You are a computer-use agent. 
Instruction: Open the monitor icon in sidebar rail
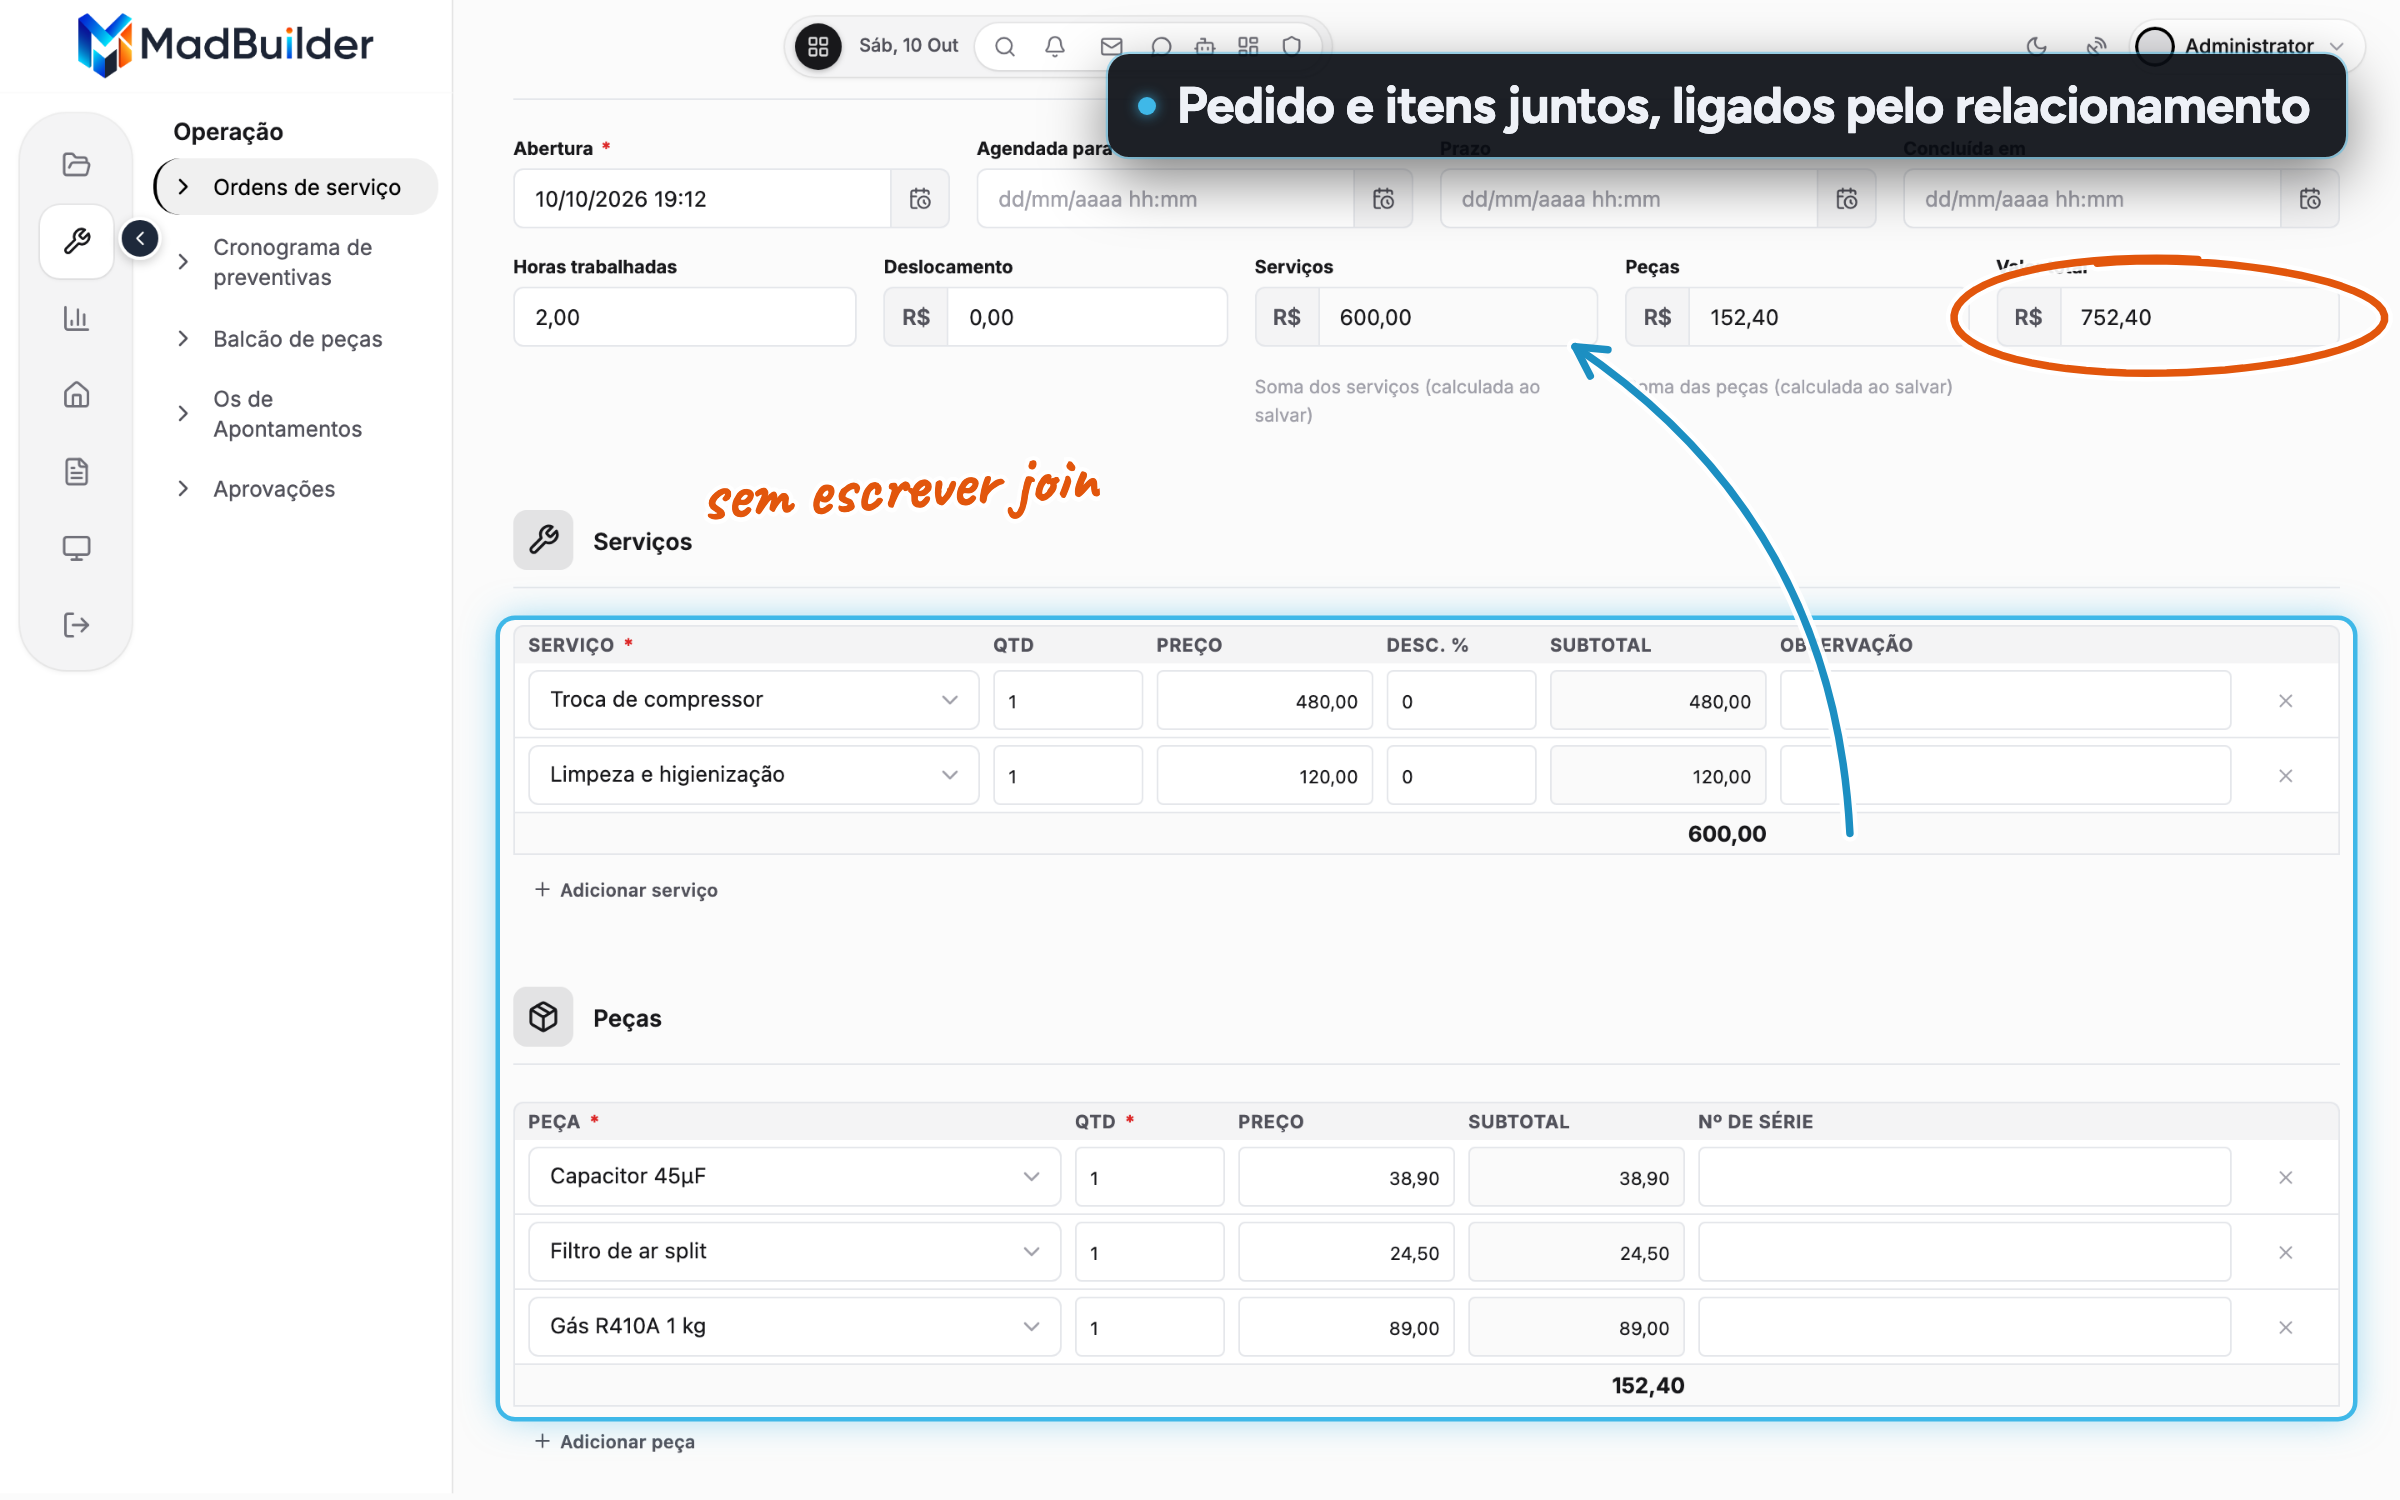[76, 548]
